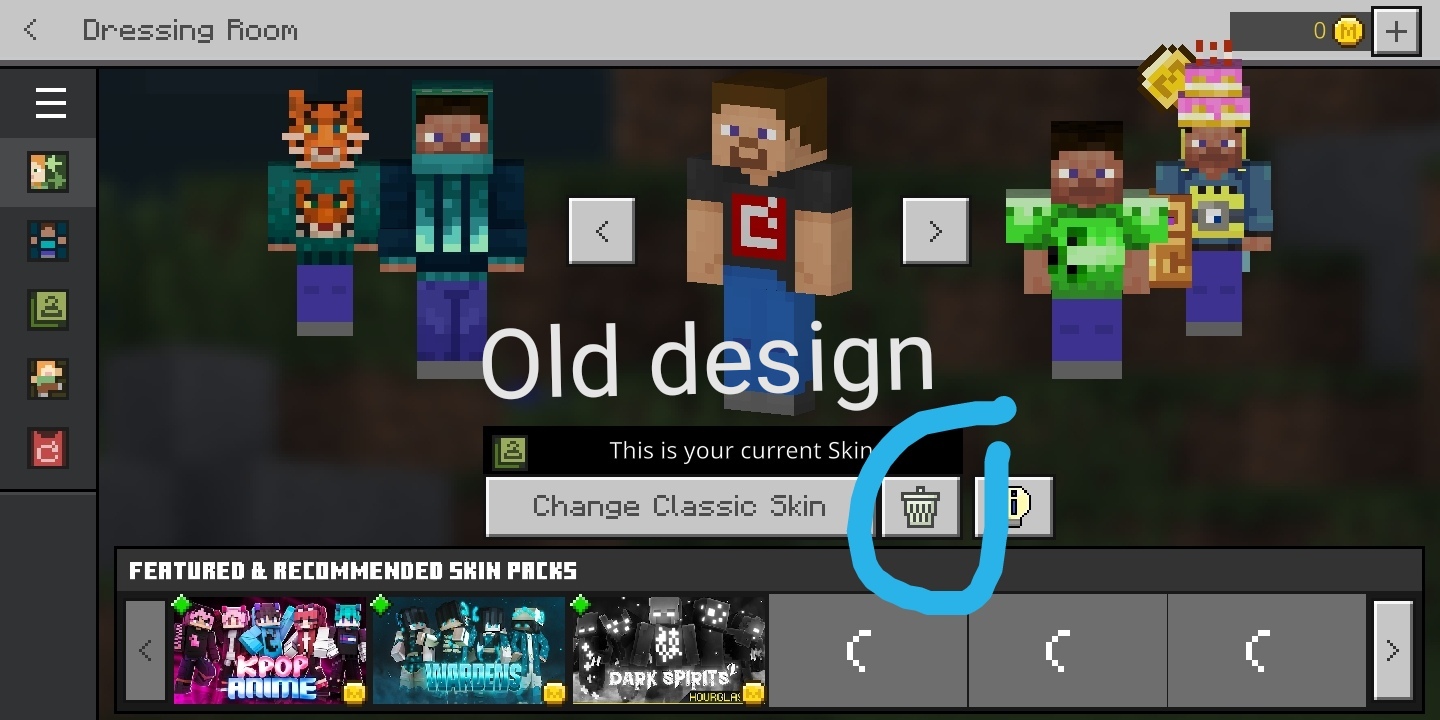Open the Dark Spirits skin pack

click(x=670, y=650)
